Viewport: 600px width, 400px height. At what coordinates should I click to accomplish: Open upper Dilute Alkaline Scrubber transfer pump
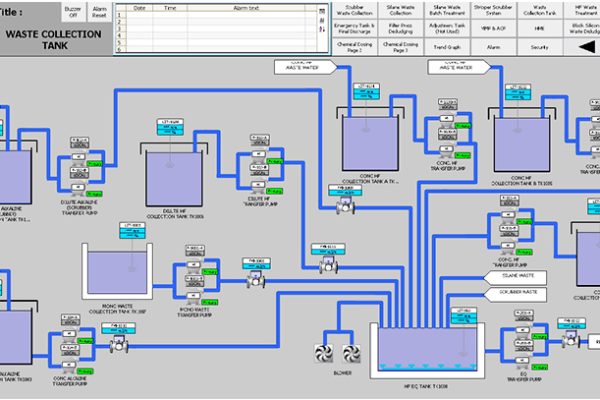79,158
